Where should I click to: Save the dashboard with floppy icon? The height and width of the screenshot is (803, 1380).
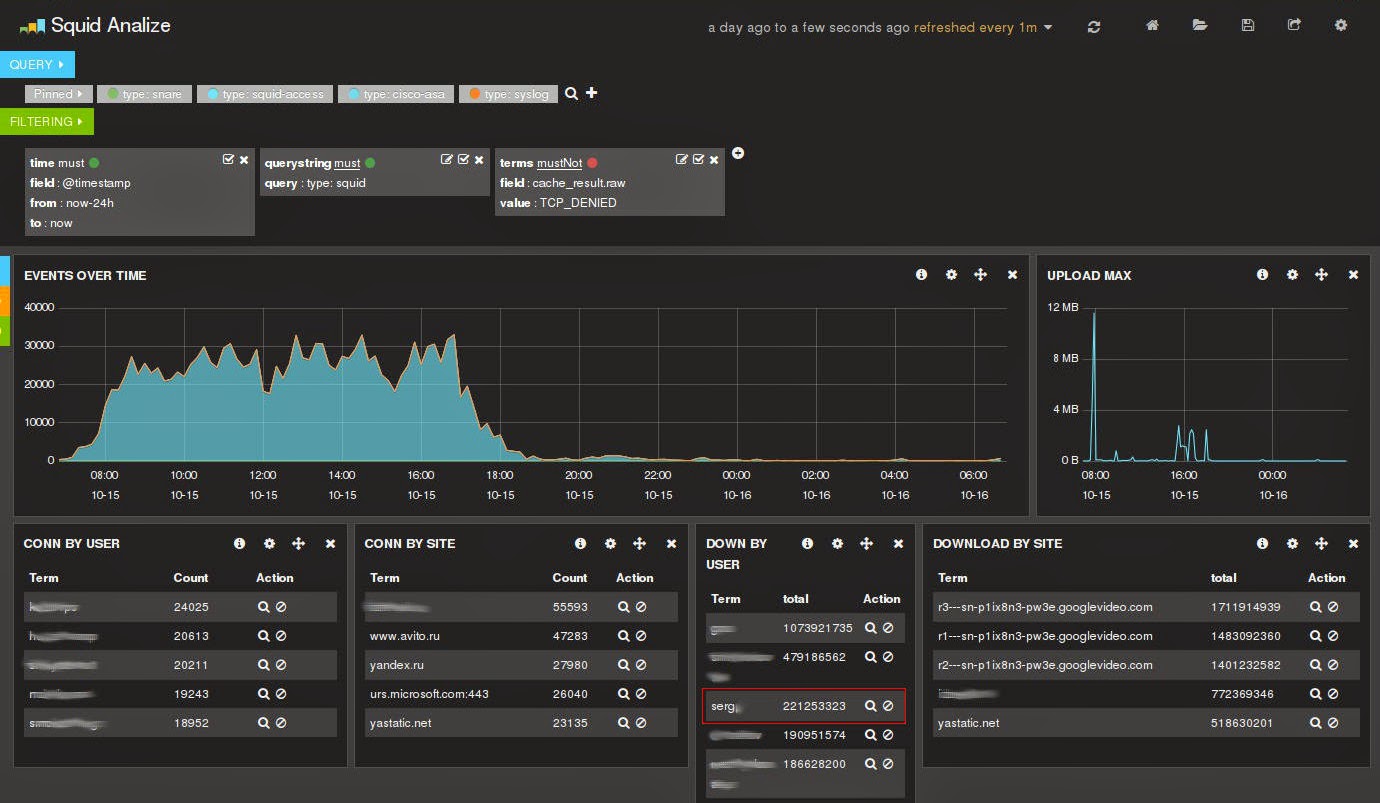pos(1248,26)
